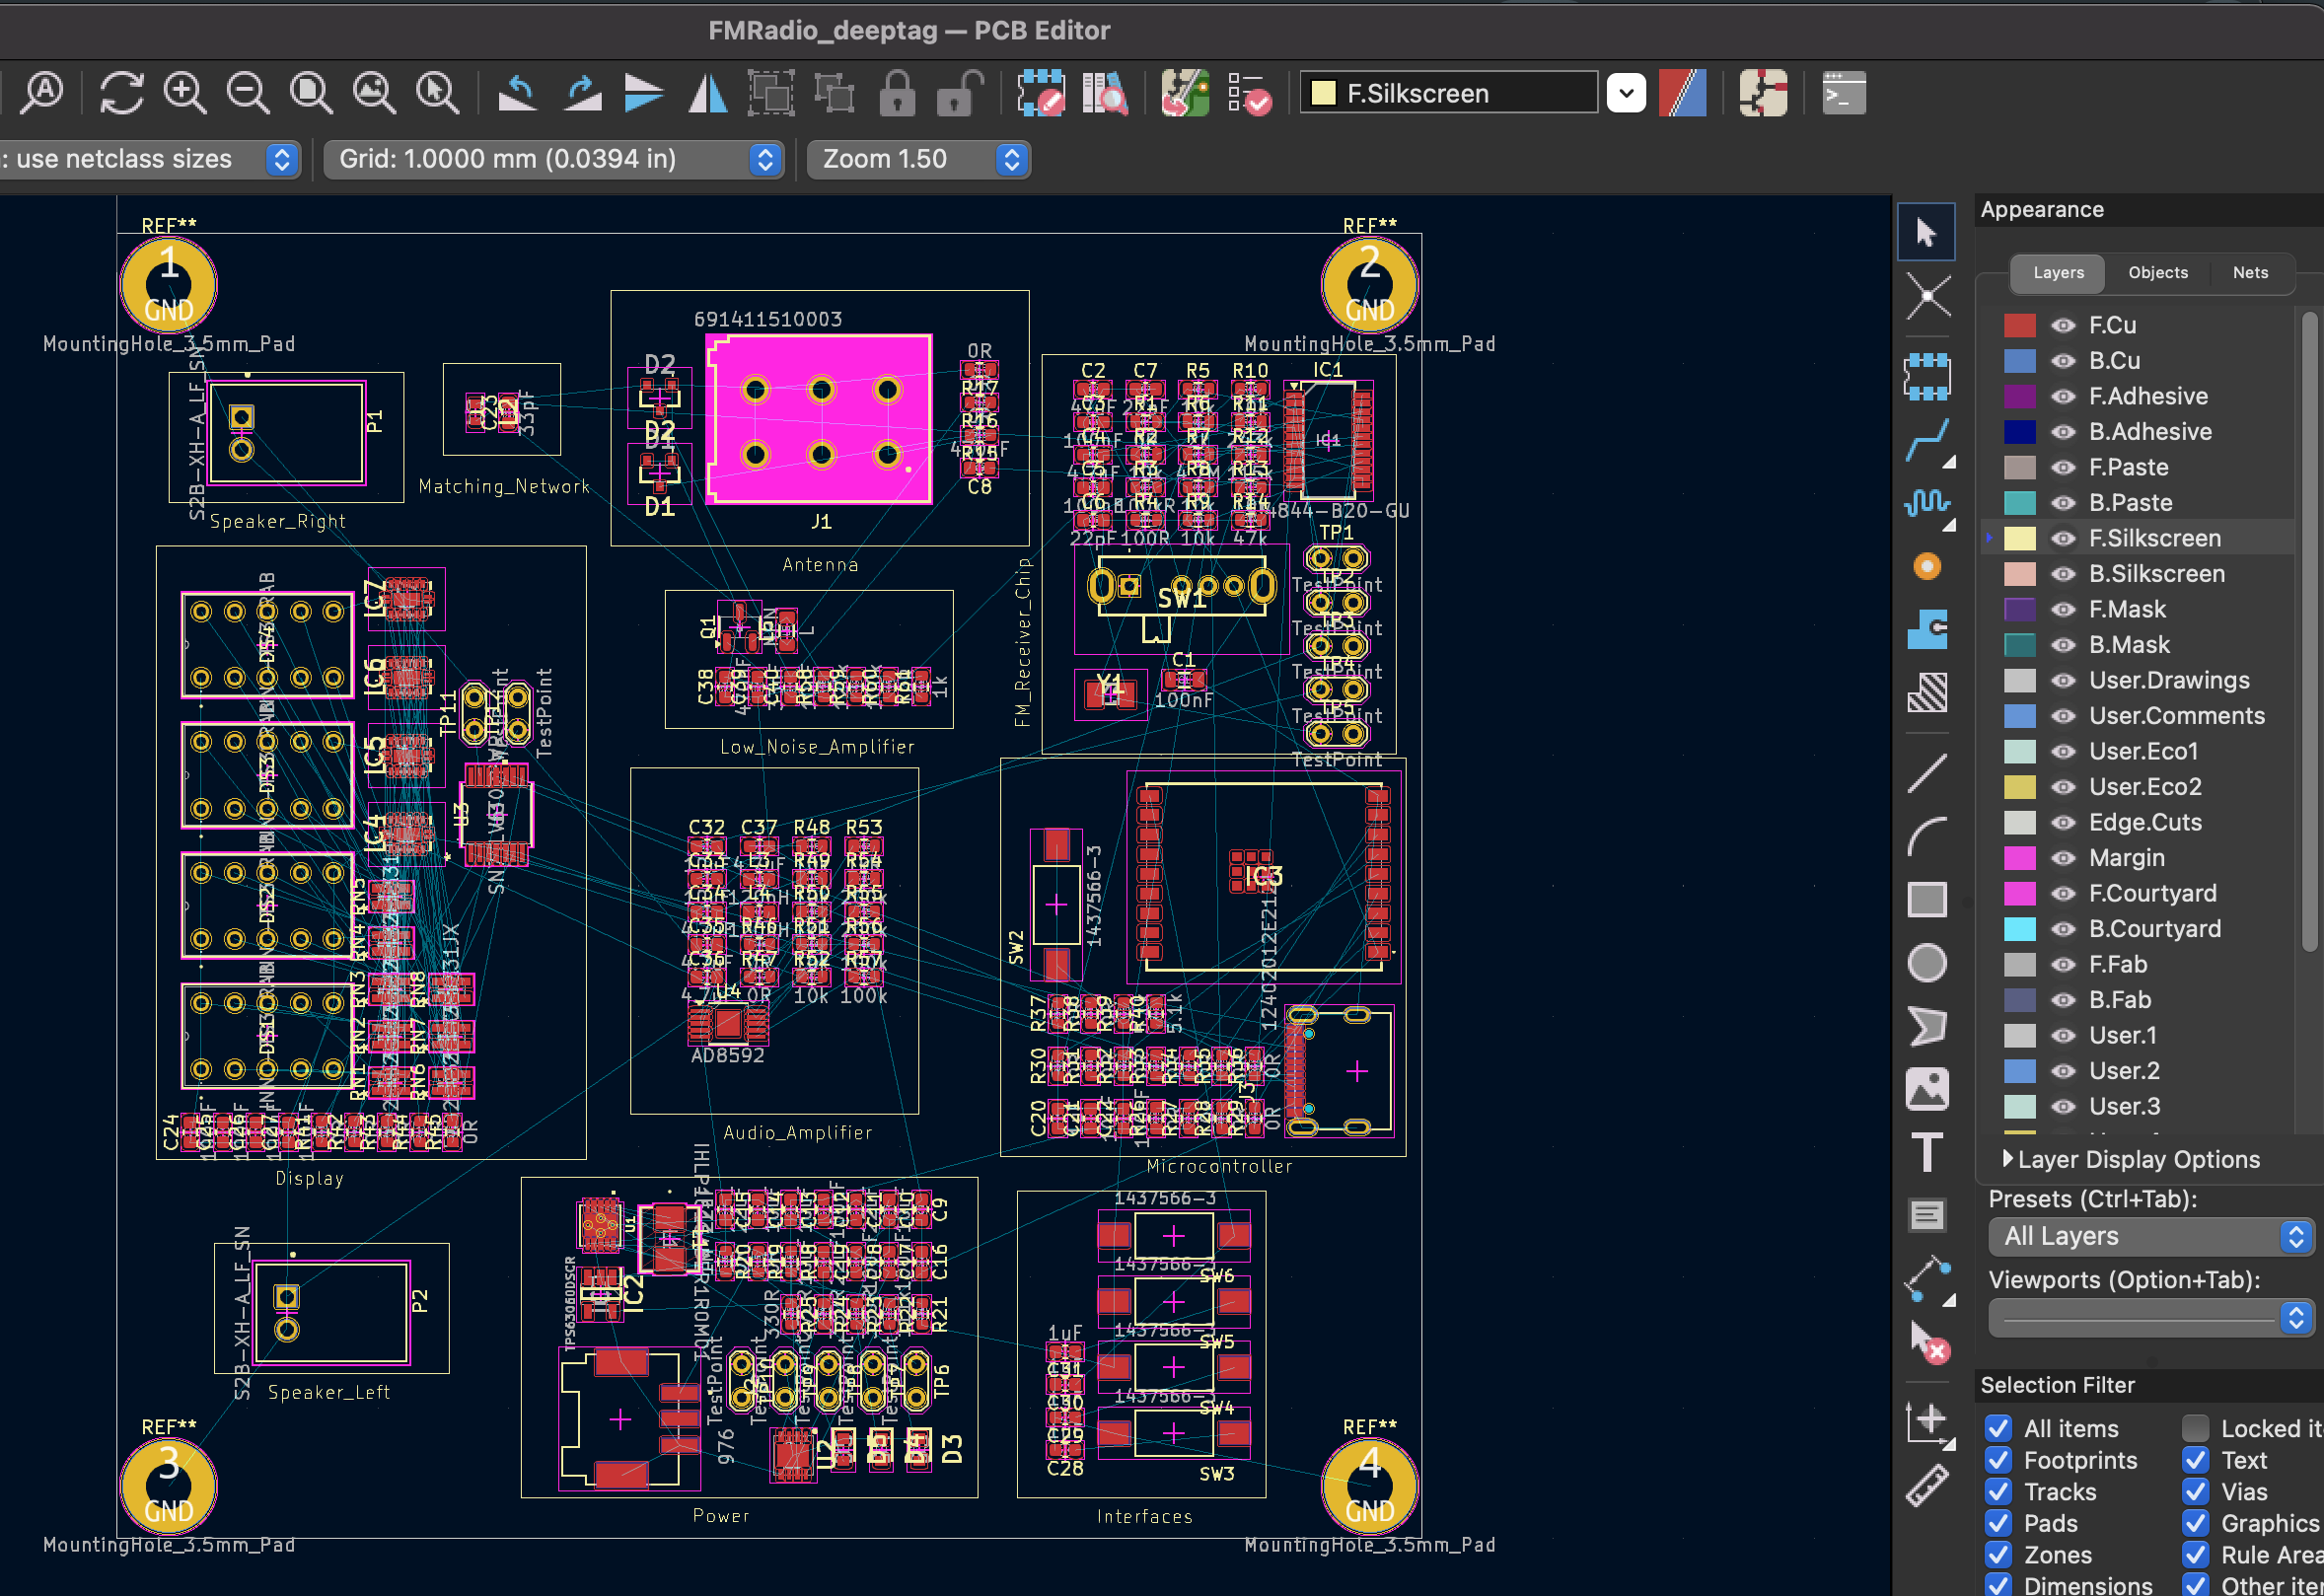Uncheck the Vias checkbox
The image size is (2324, 1596).
(2195, 1492)
